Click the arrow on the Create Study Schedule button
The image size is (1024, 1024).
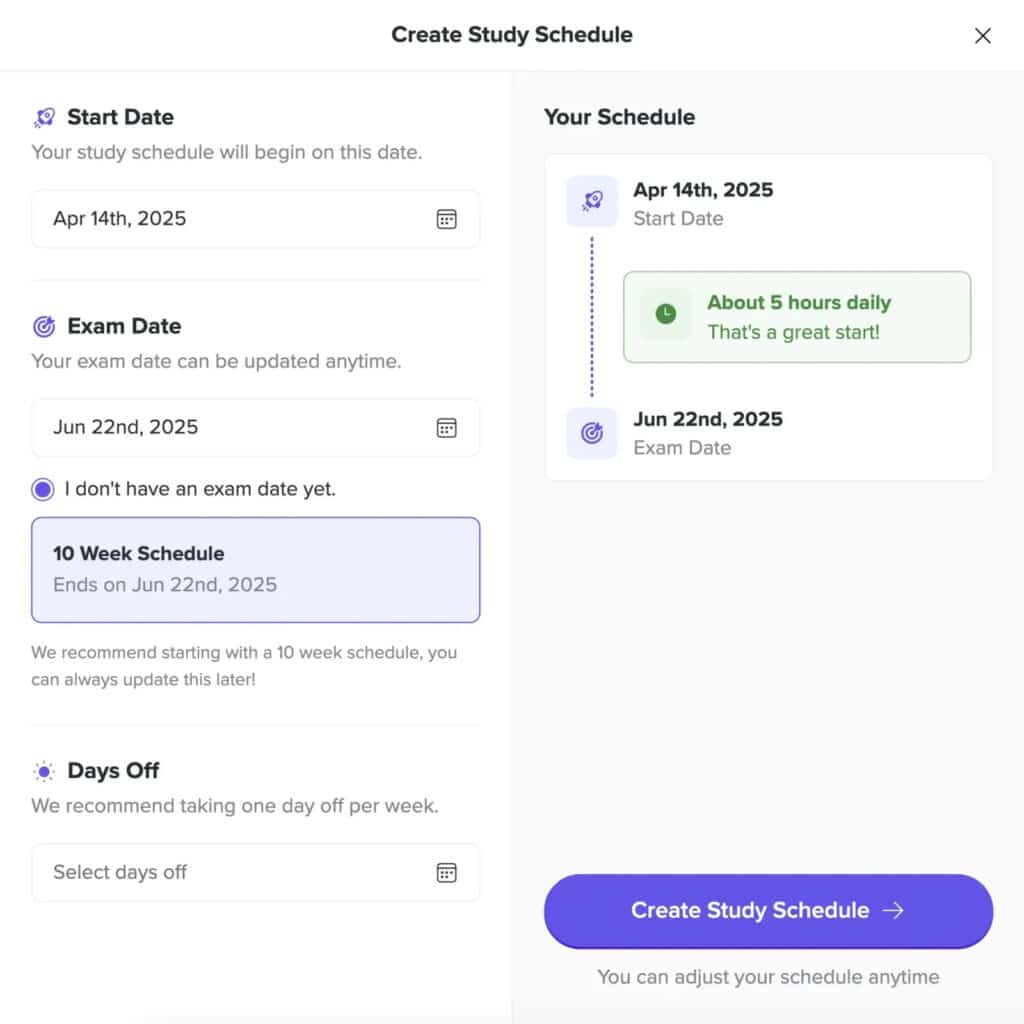[893, 910]
